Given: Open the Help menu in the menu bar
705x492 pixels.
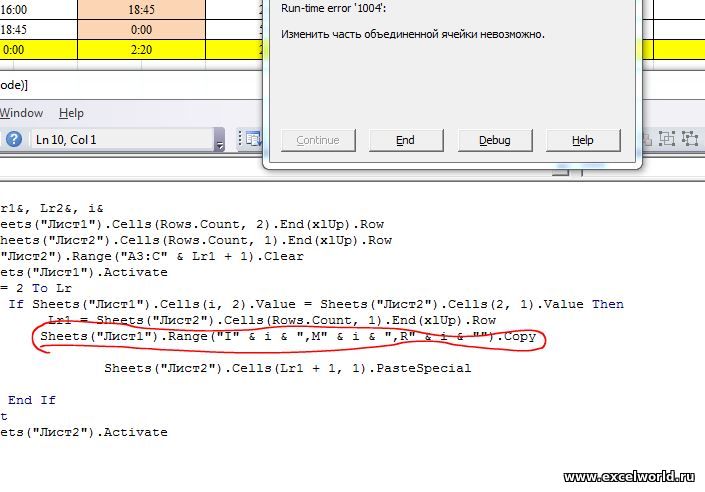Looking at the screenshot, I should pyautogui.click(x=71, y=113).
